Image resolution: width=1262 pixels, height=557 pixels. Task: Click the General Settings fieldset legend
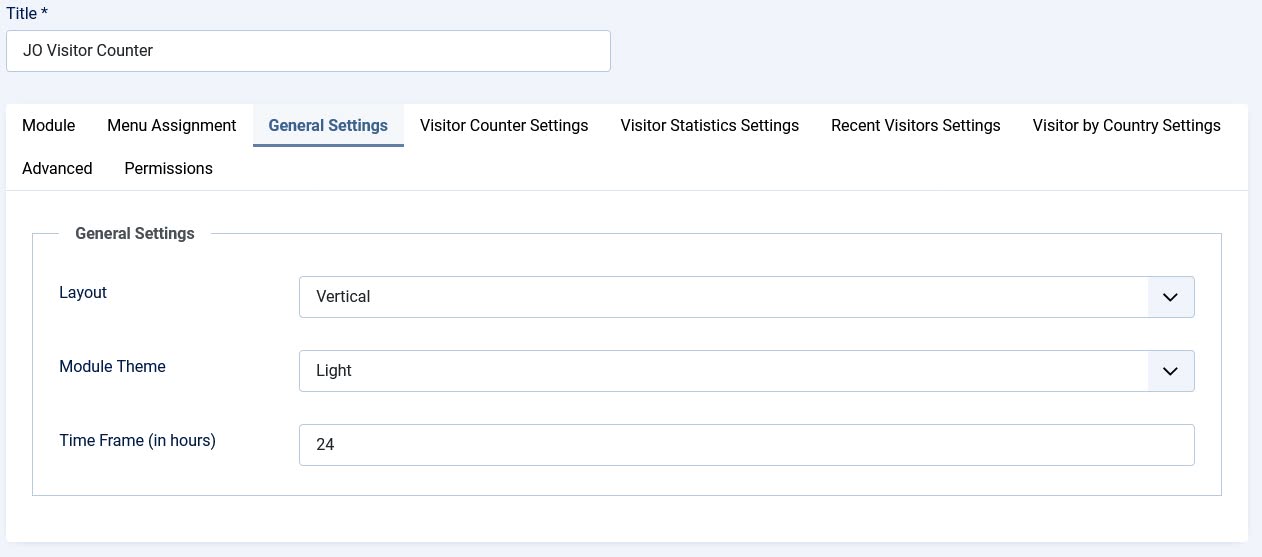(x=135, y=234)
